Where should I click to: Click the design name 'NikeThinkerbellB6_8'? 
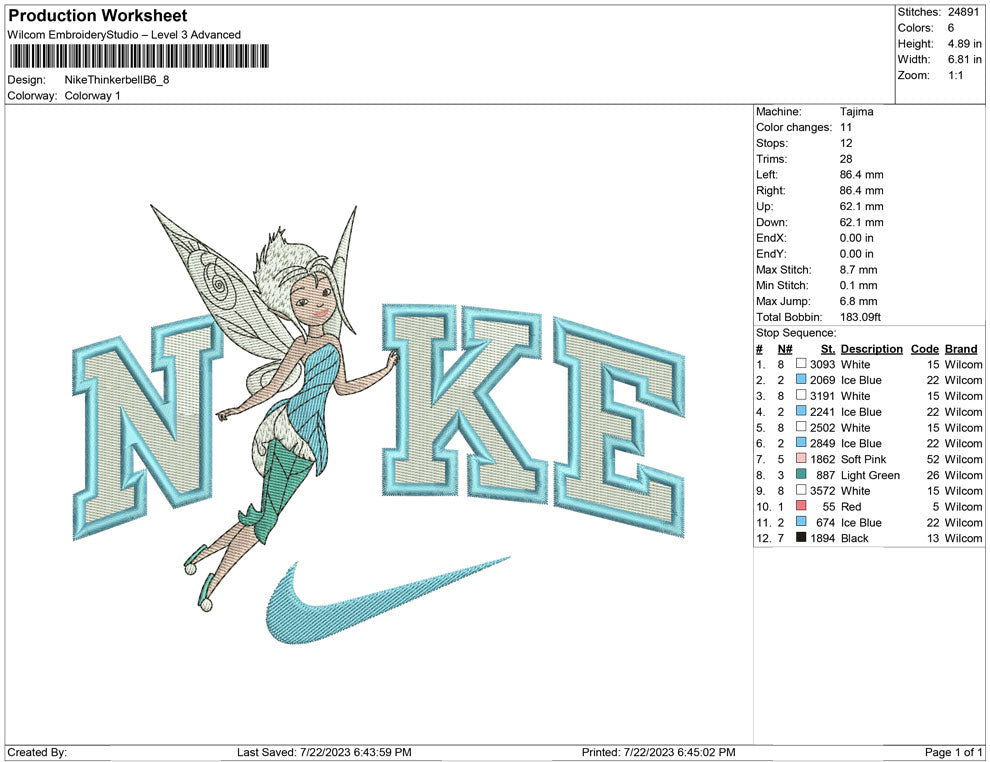pyautogui.click(x=117, y=80)
